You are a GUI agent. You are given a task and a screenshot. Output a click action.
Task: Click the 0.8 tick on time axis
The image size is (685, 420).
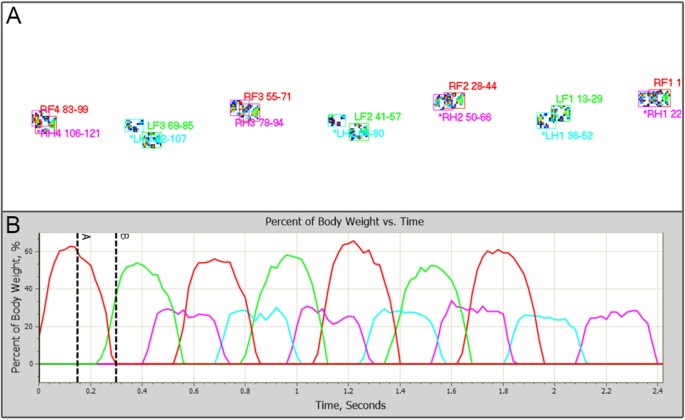245,392
